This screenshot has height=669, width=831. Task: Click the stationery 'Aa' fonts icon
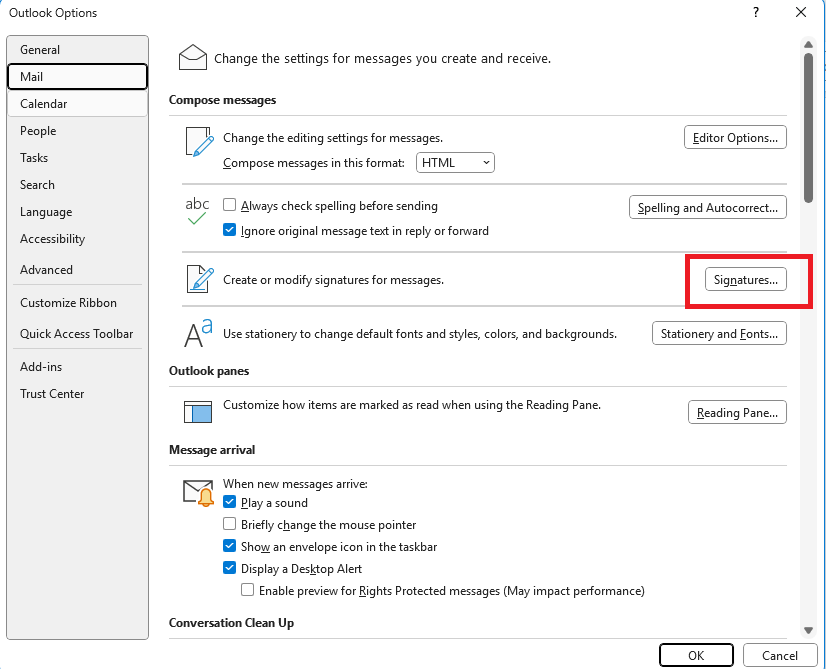[x=198, y=333]
